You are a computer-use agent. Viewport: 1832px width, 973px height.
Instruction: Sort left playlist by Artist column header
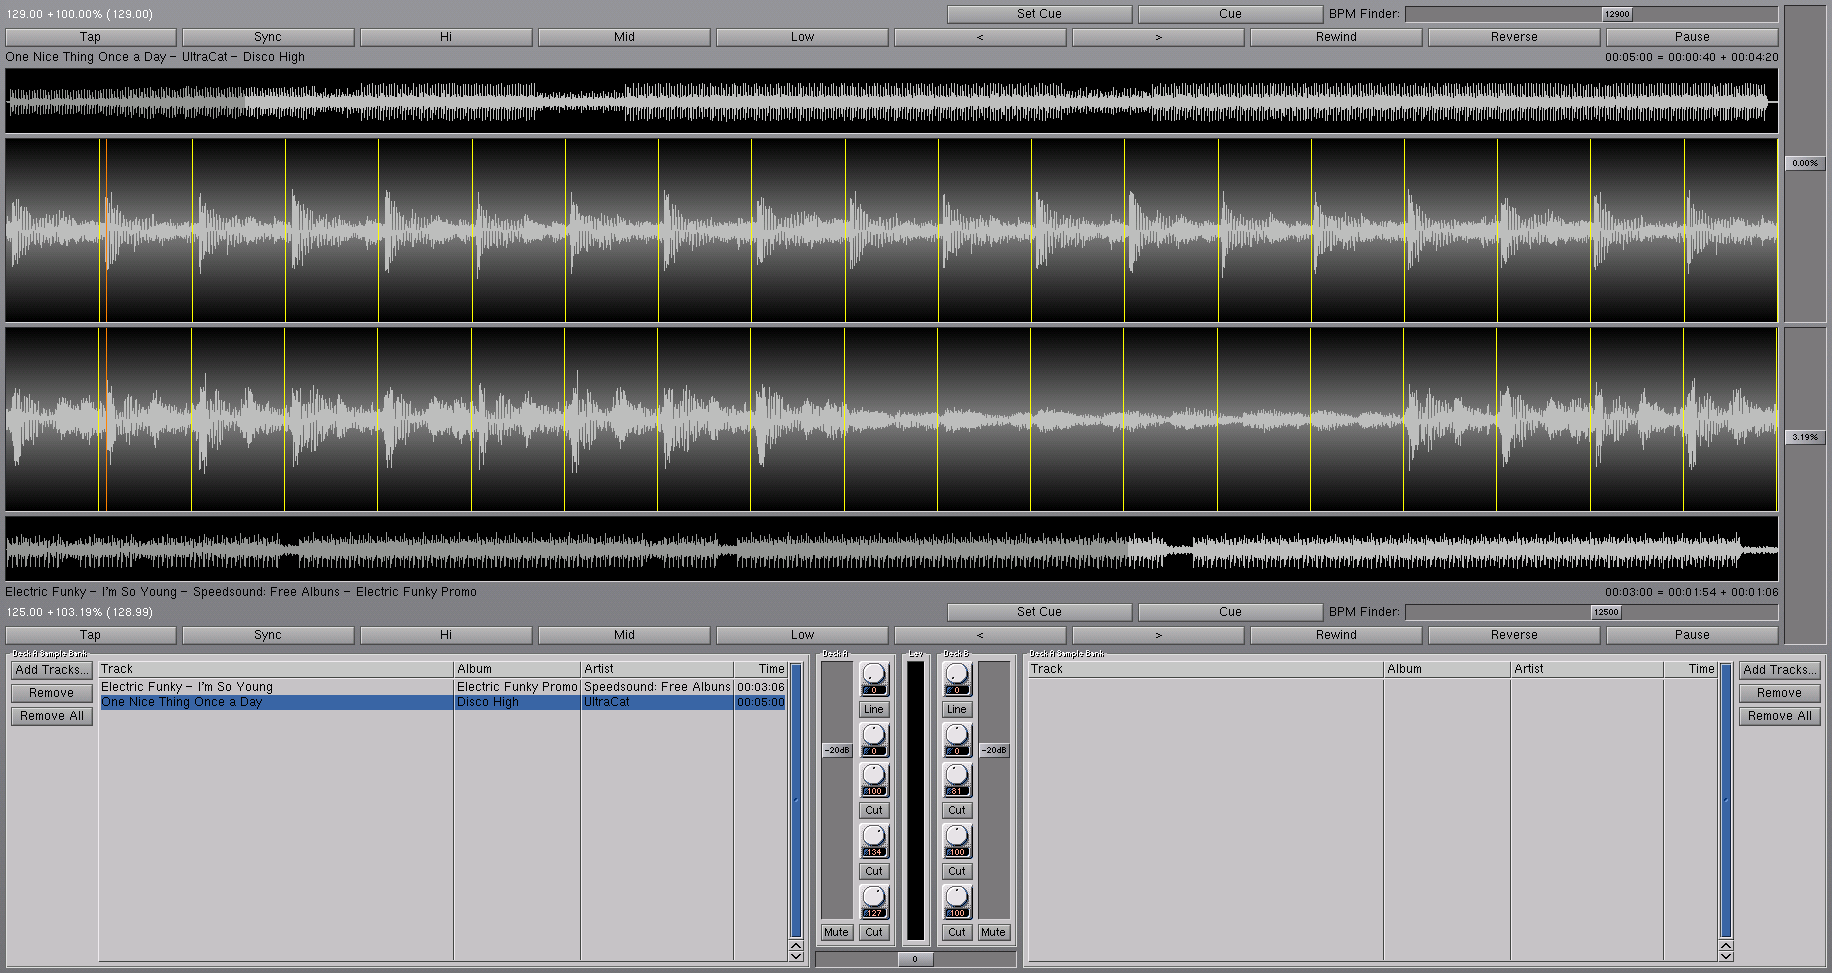click(655, 669)
